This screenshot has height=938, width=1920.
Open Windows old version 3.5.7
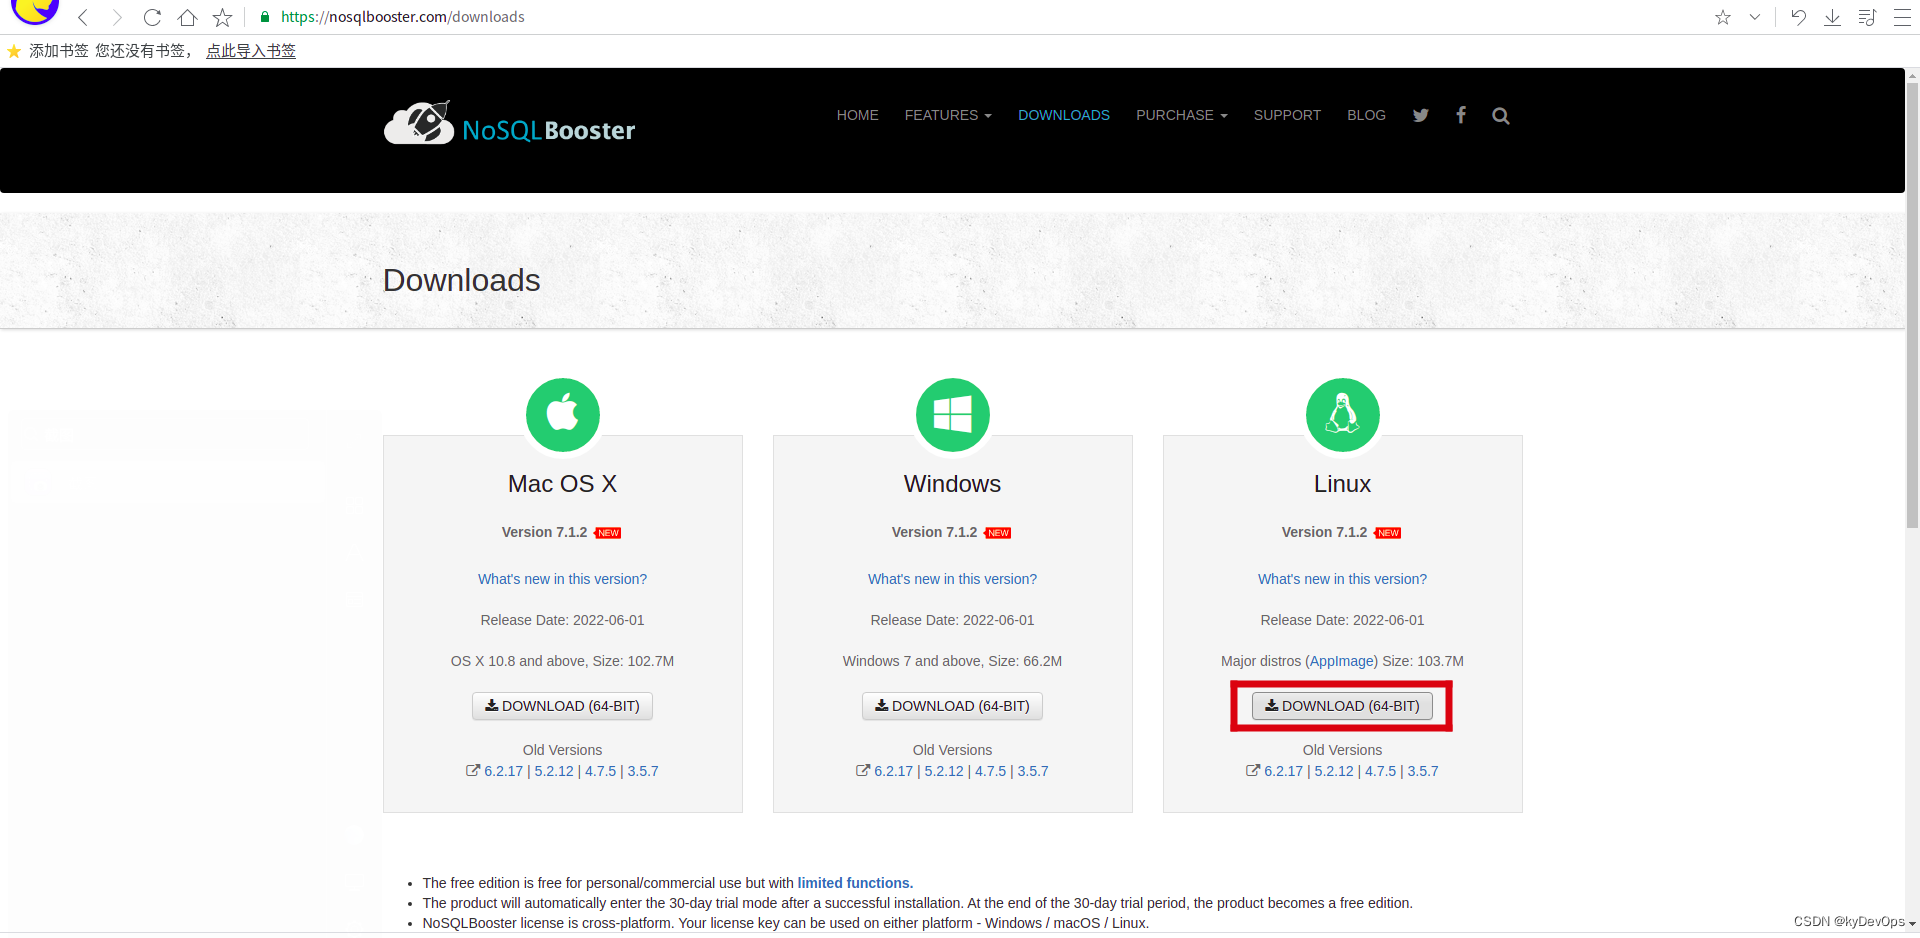(1033, 771)
